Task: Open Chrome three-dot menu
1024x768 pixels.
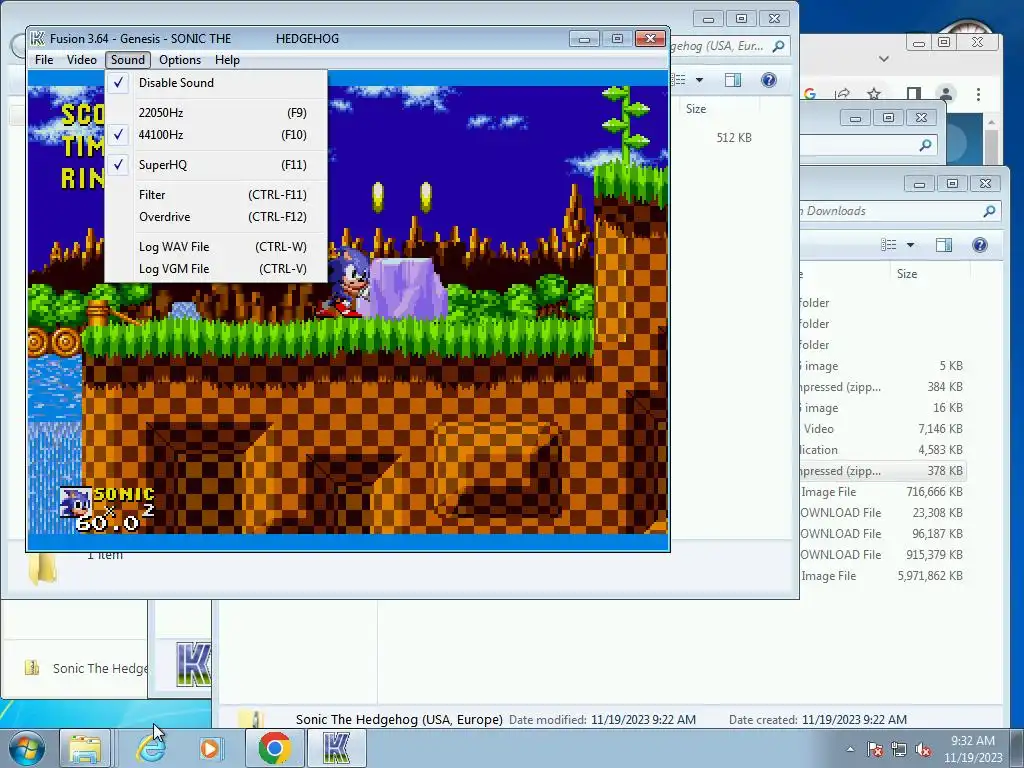Action: pos(978,95)
